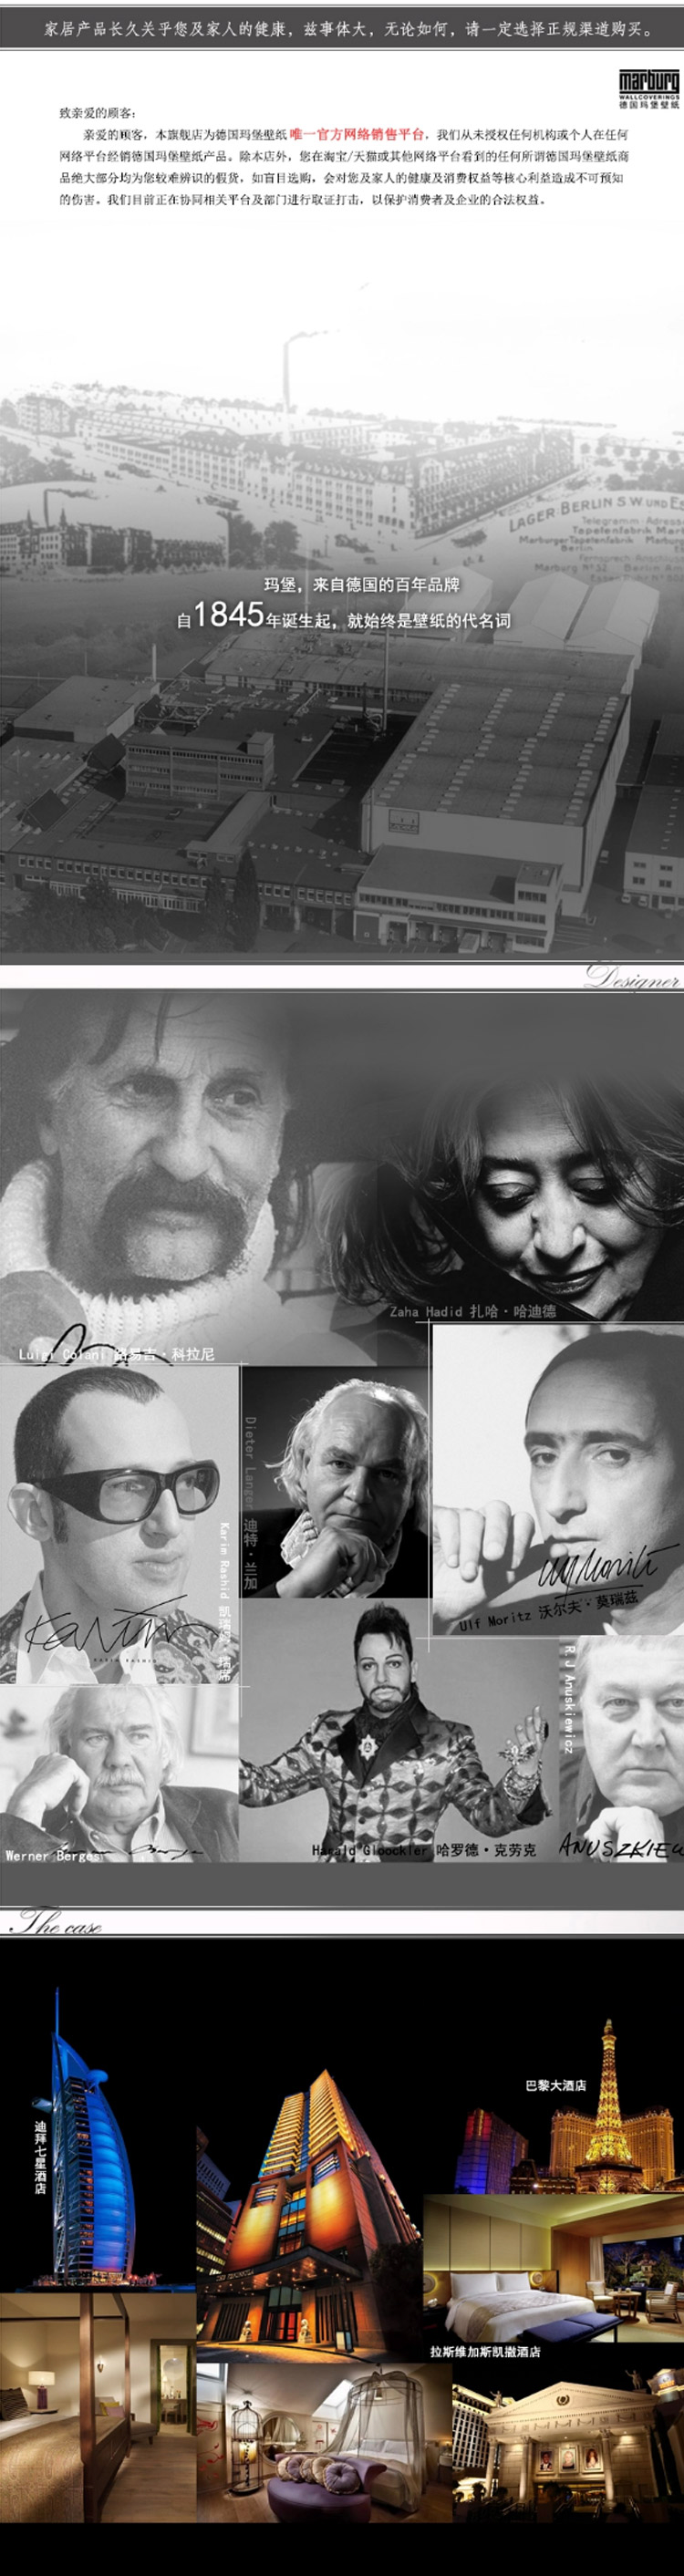Screen dimensions: 684x2576
Task: Open The case section heading
Action: tap(60, 1924)
